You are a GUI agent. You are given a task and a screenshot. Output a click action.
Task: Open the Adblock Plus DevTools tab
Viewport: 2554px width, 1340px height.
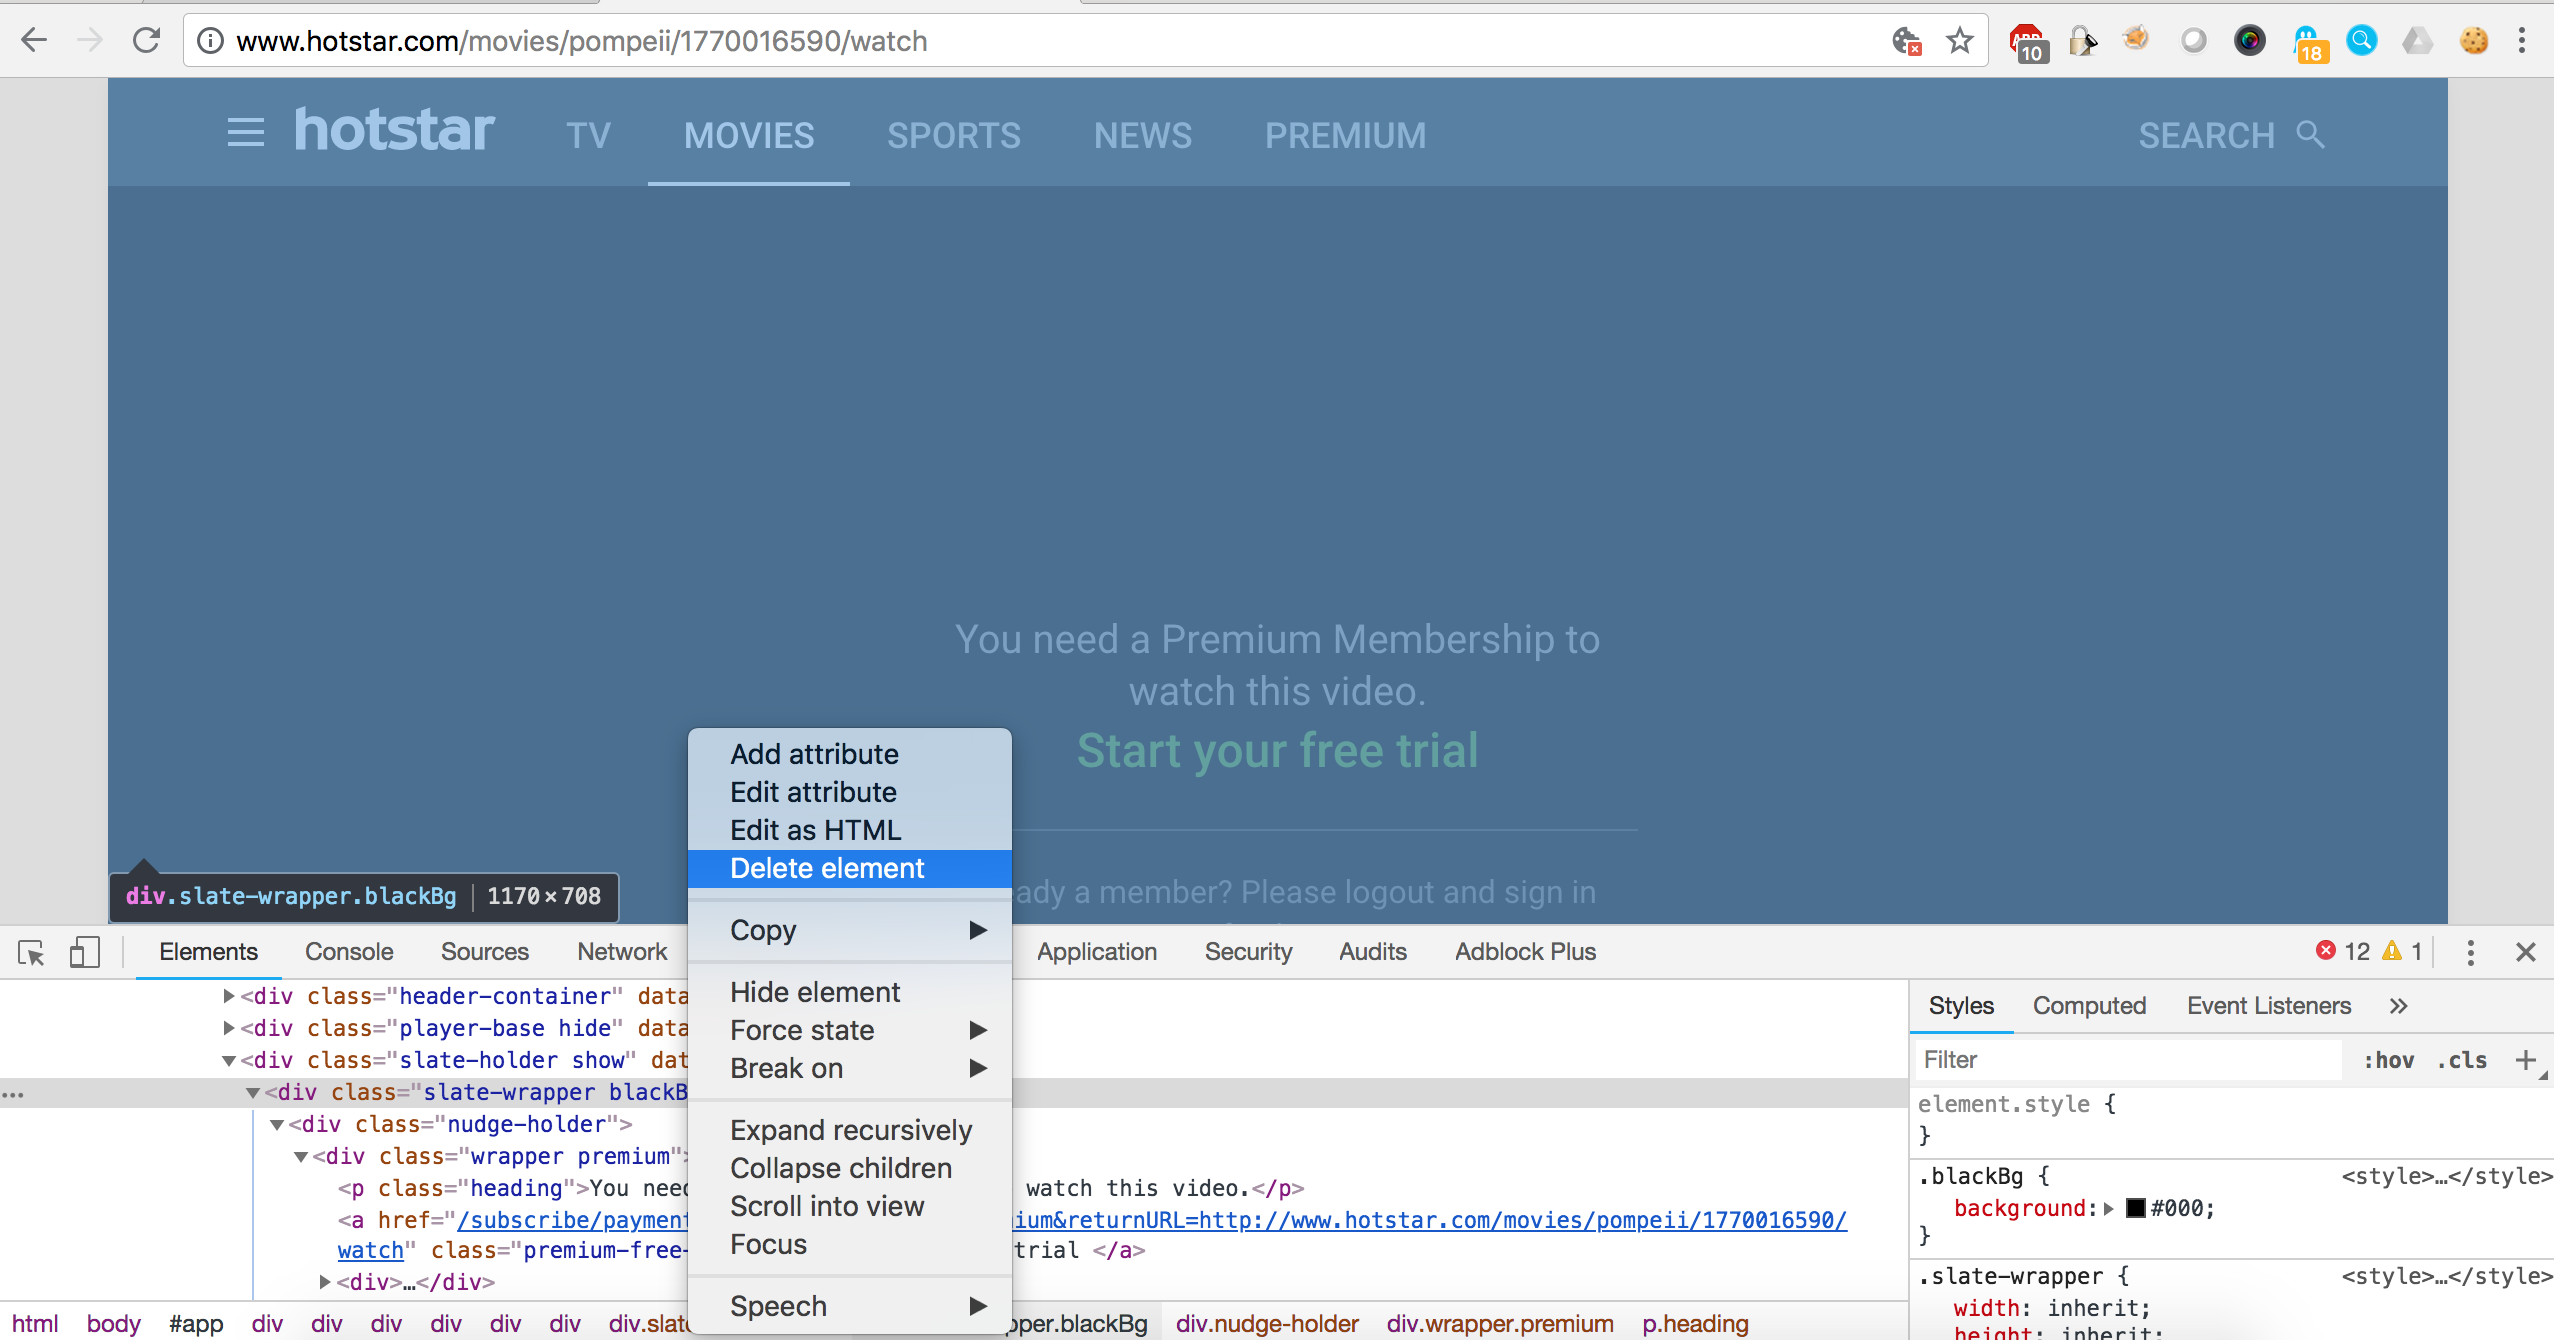click(1525, 952)
